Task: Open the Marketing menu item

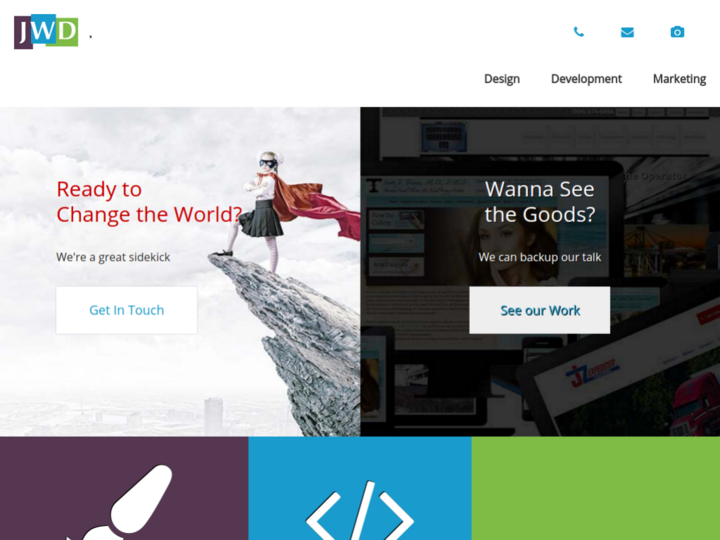Action: click(x=679, y=79)
